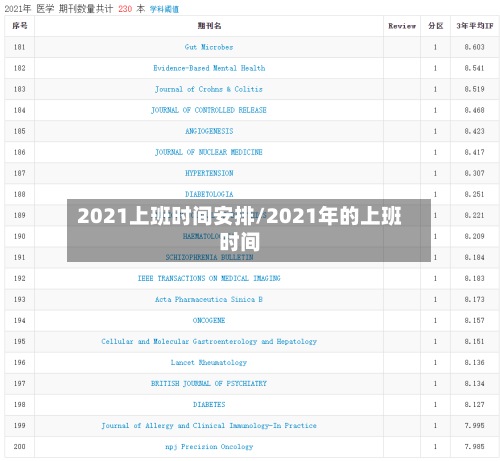Open npj Precision Oncology link
This screenshot has height=461, width=500.
tap(209, 446)
